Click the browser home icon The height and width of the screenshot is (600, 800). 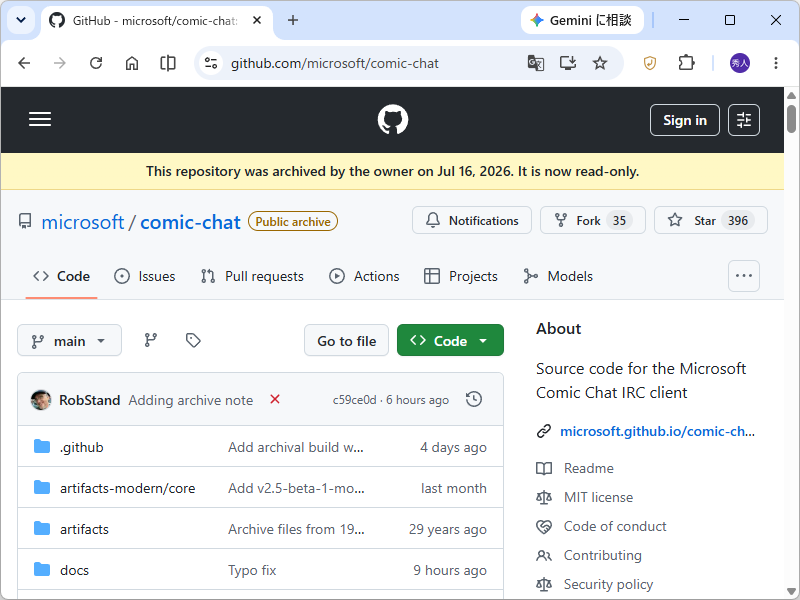point(132,63)
